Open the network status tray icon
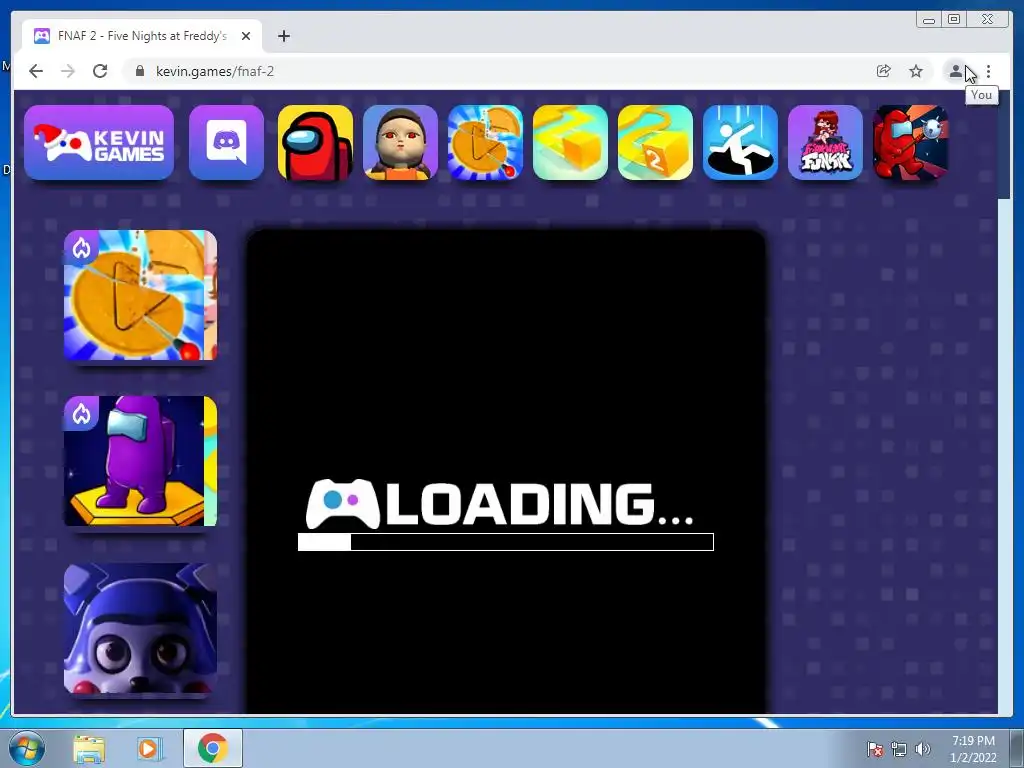Viewport: 1024px width, 768px height. (x=899, y=749)
